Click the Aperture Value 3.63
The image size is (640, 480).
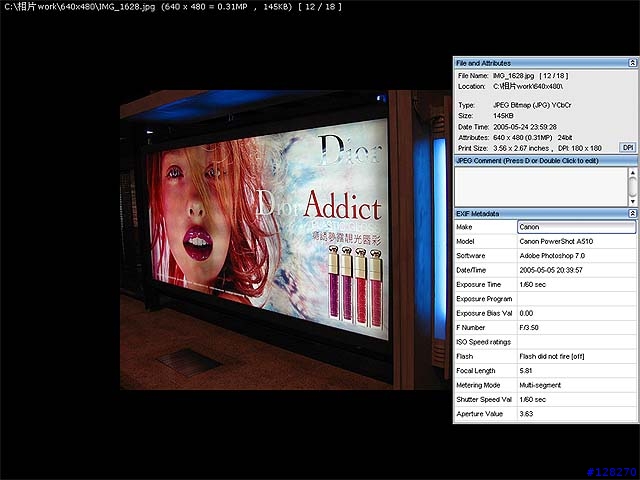click(x=526, y=413)
